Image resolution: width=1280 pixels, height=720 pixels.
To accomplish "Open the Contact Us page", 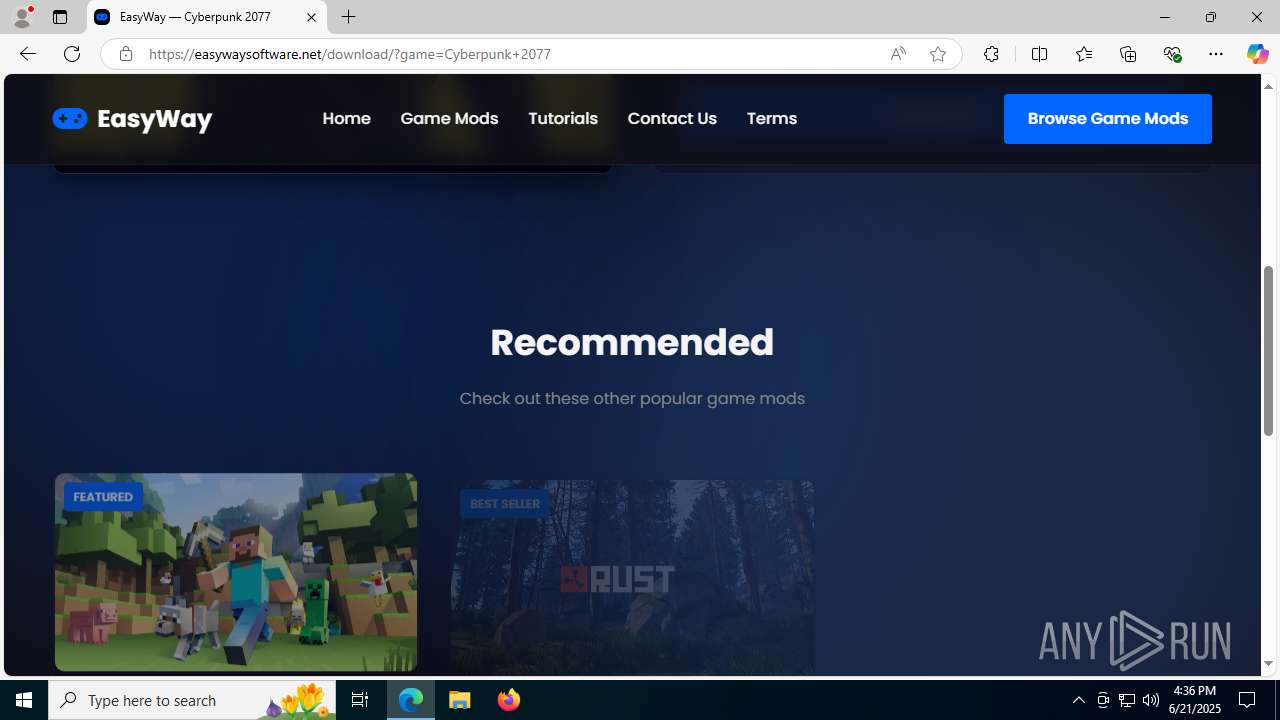I will click(x=672, y=119).
